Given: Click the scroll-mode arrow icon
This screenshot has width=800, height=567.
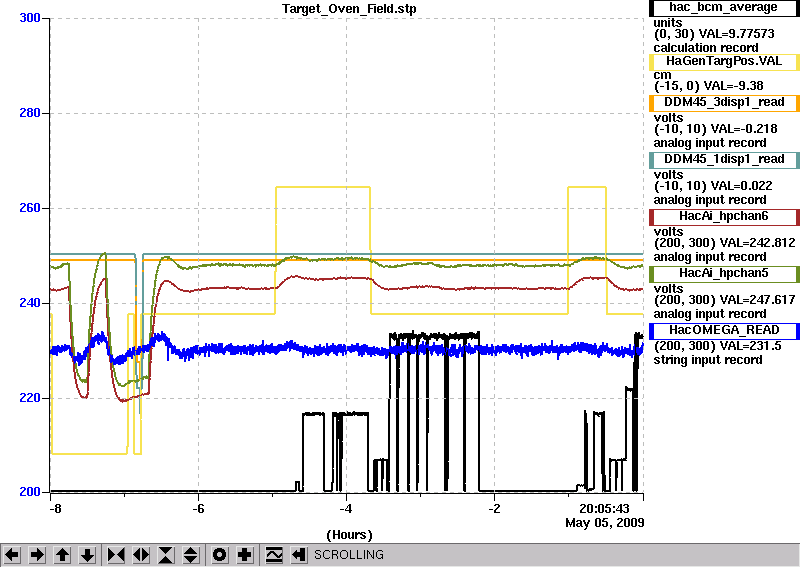Looking at the screenshot, I should [x=299, y=555].
